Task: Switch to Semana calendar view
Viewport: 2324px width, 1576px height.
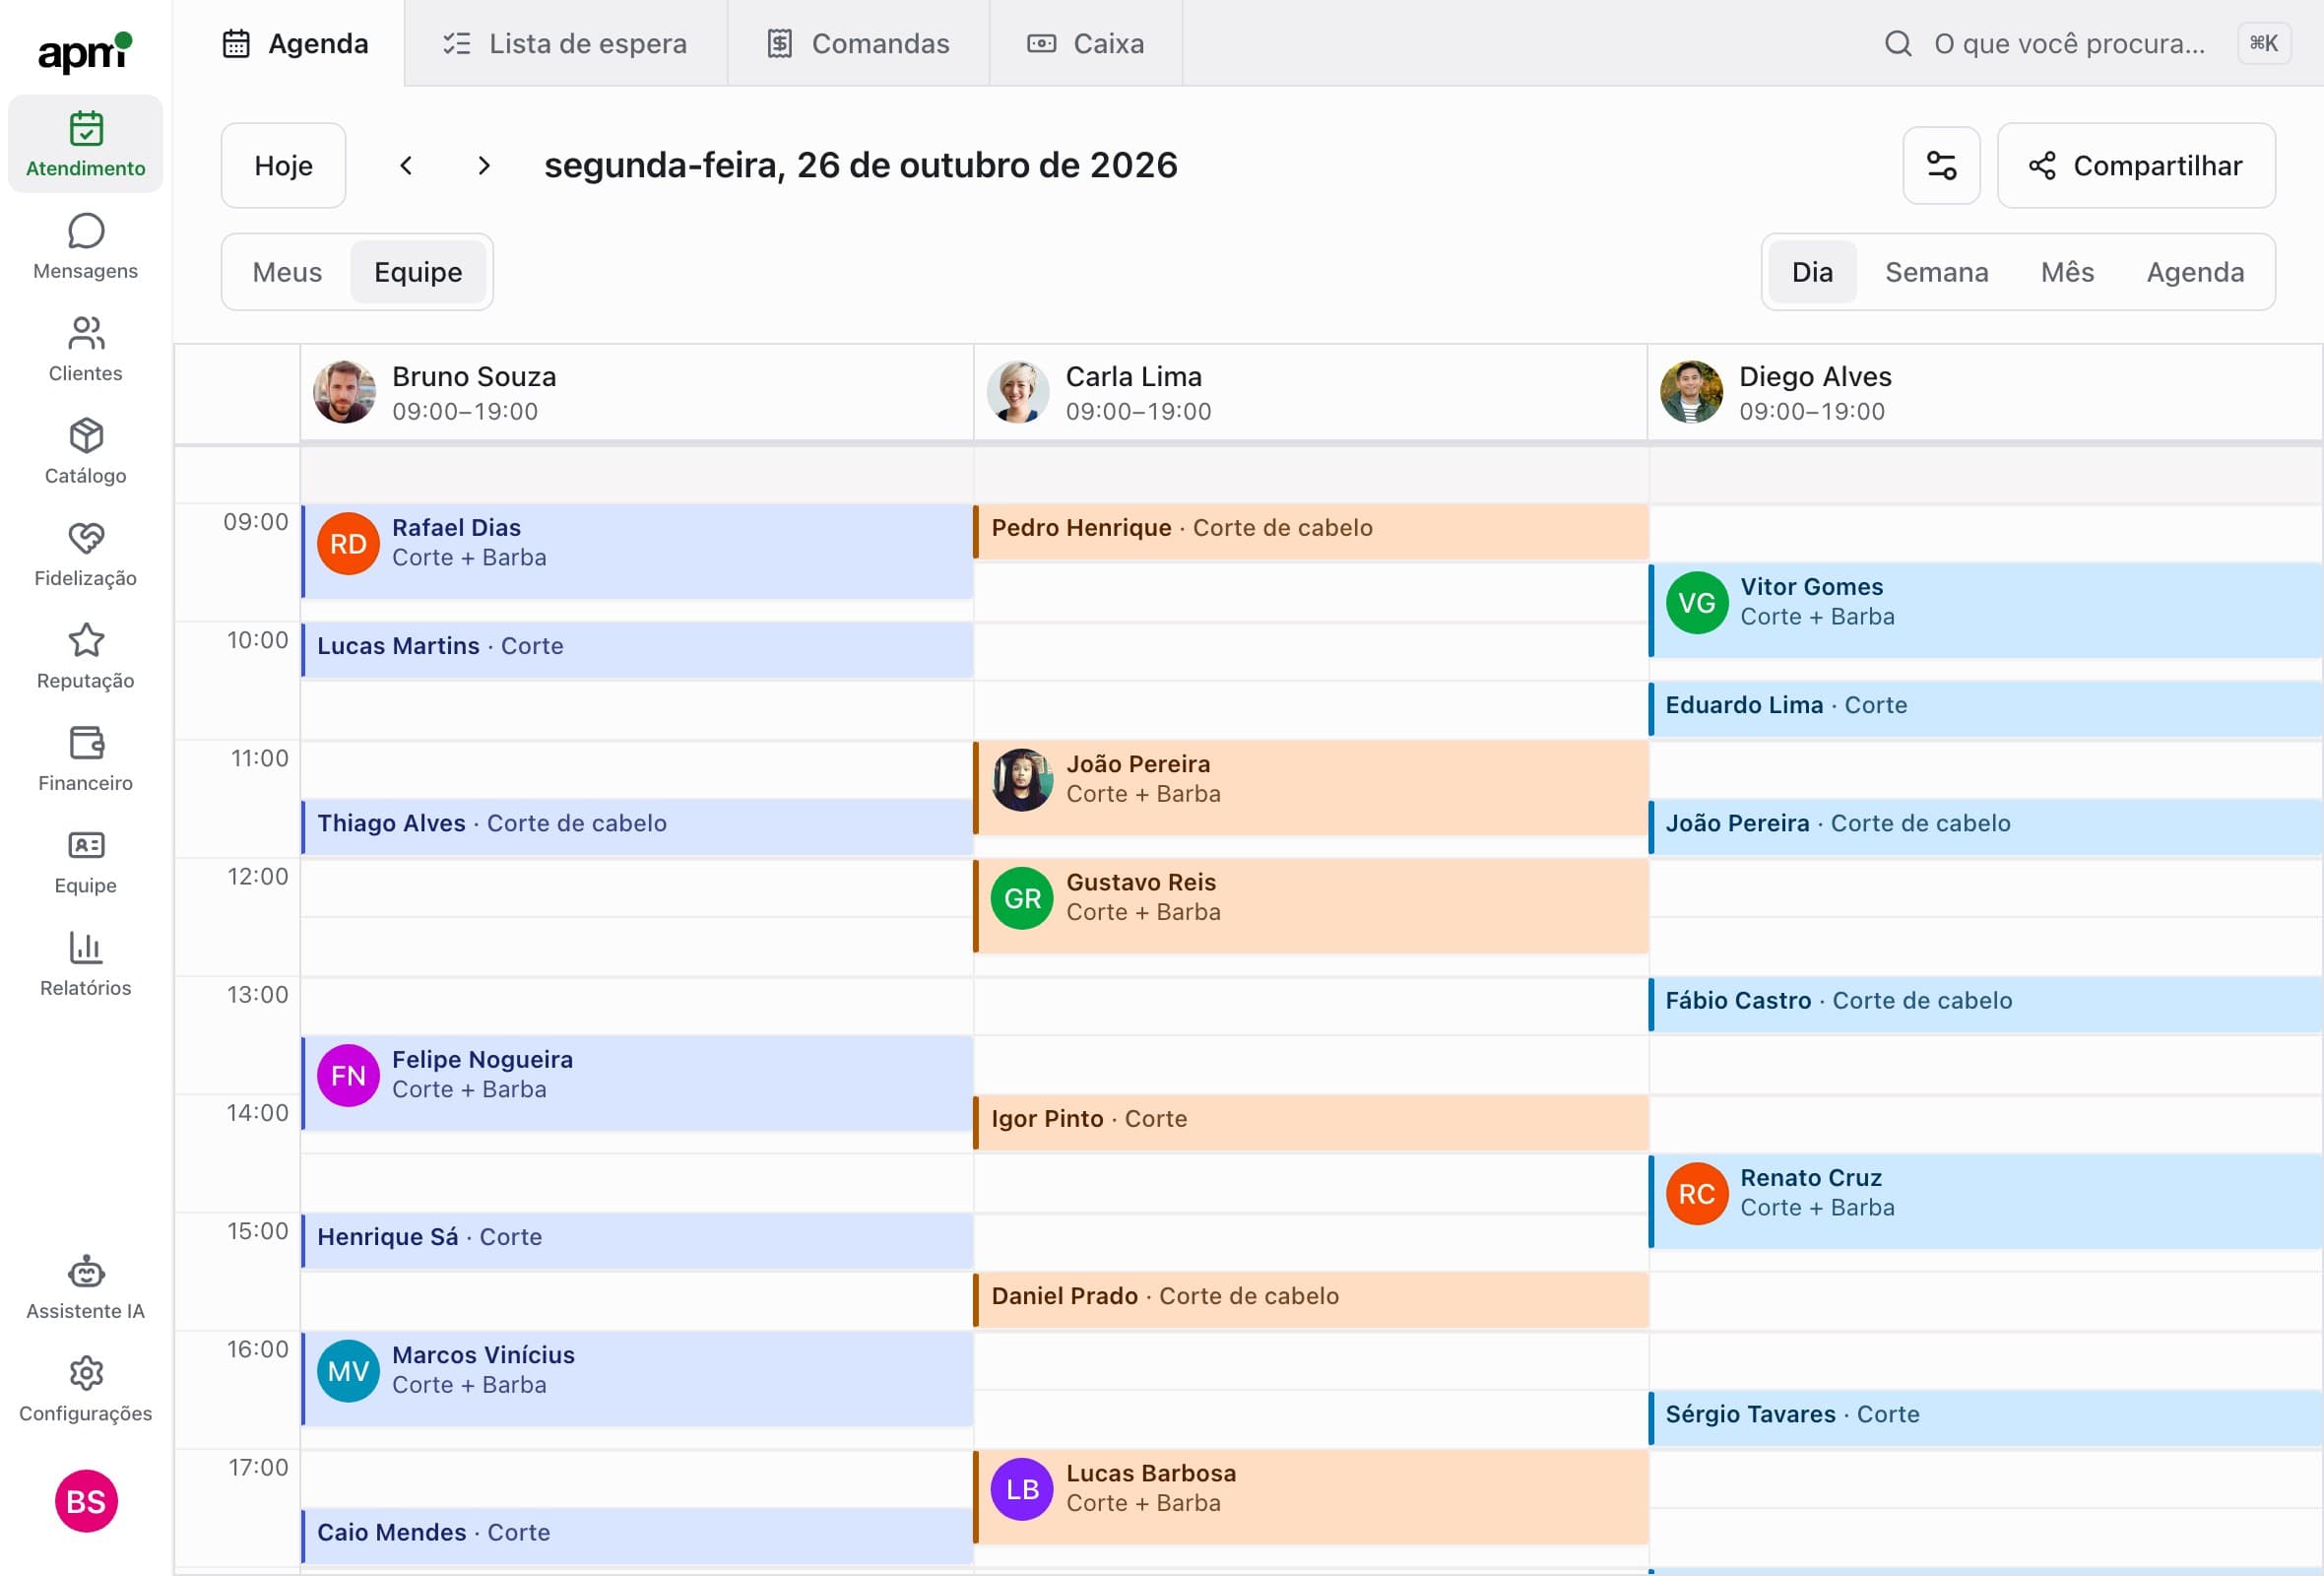Action: [x=1936, y=272]
